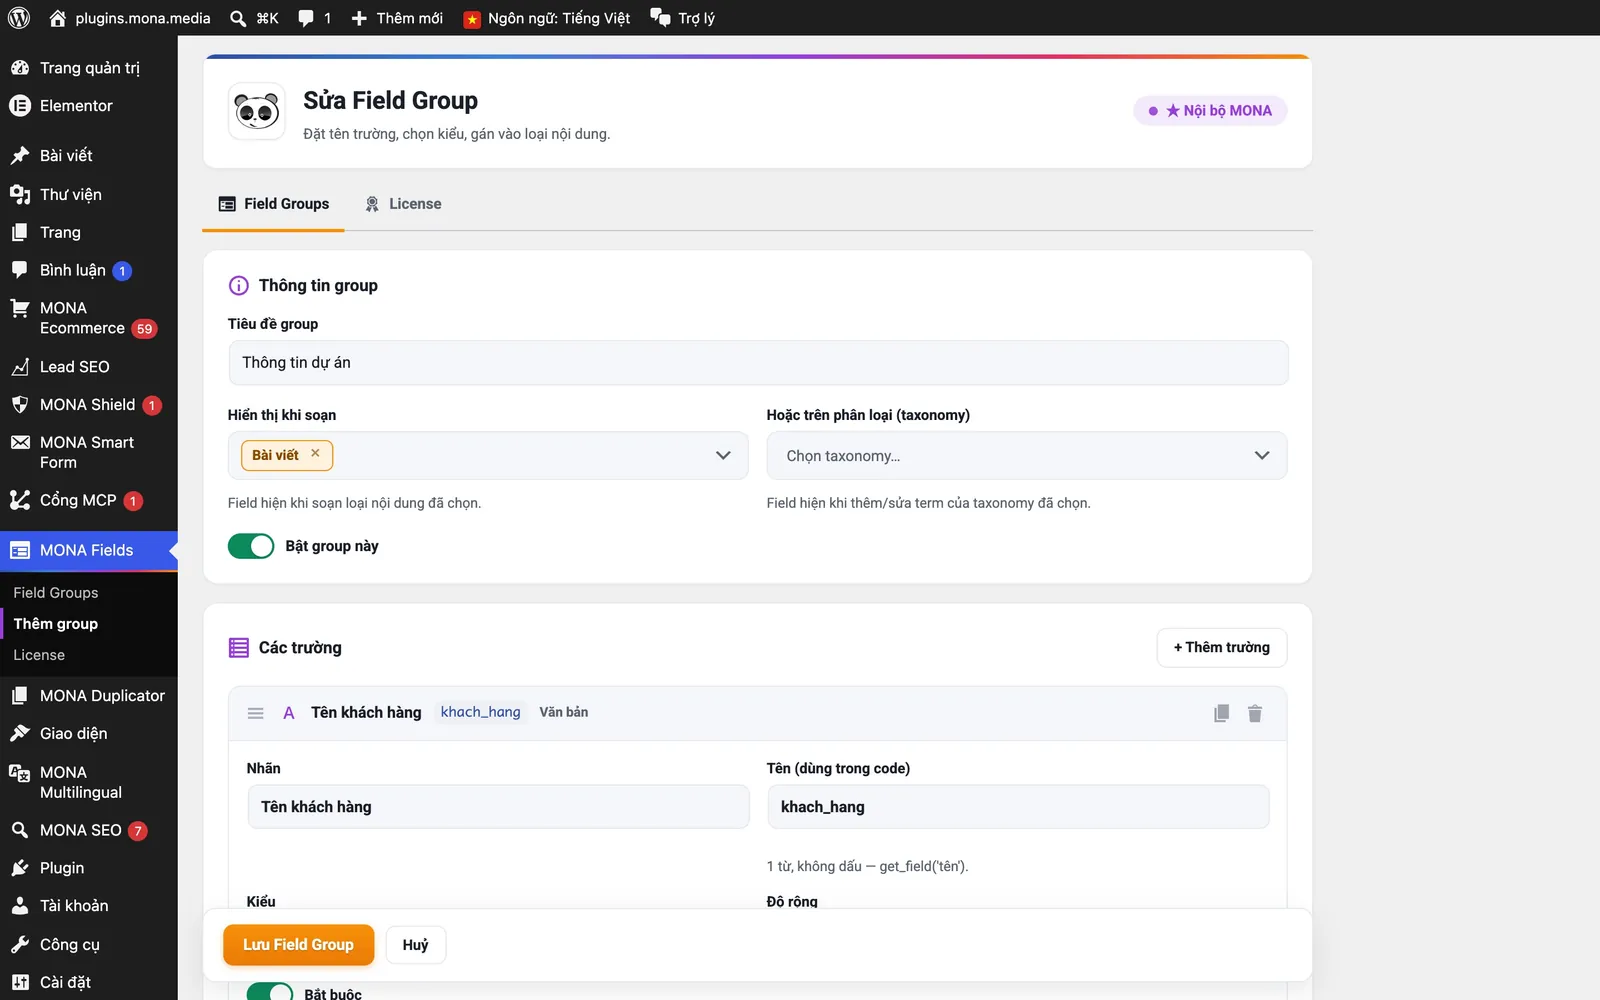
Task: Click the MONA Duplicator icon
Action: [20, 696]
